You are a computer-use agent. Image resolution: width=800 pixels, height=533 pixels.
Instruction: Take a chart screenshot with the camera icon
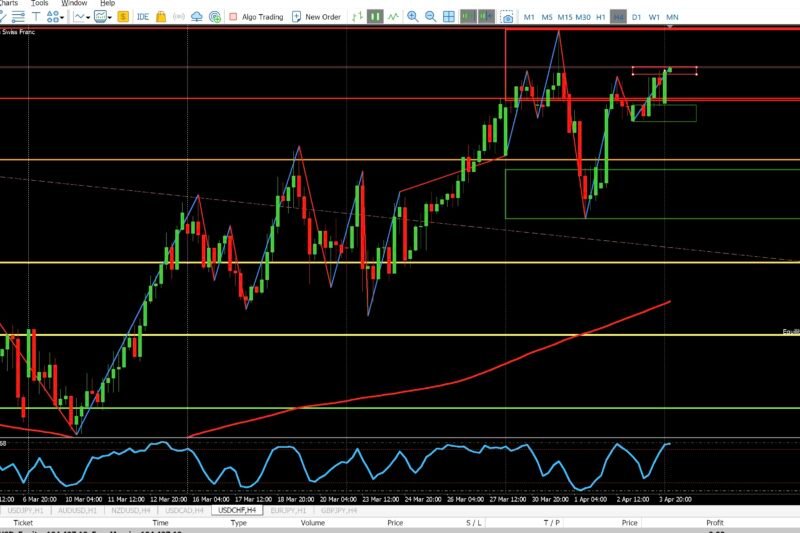click(507, 17)
